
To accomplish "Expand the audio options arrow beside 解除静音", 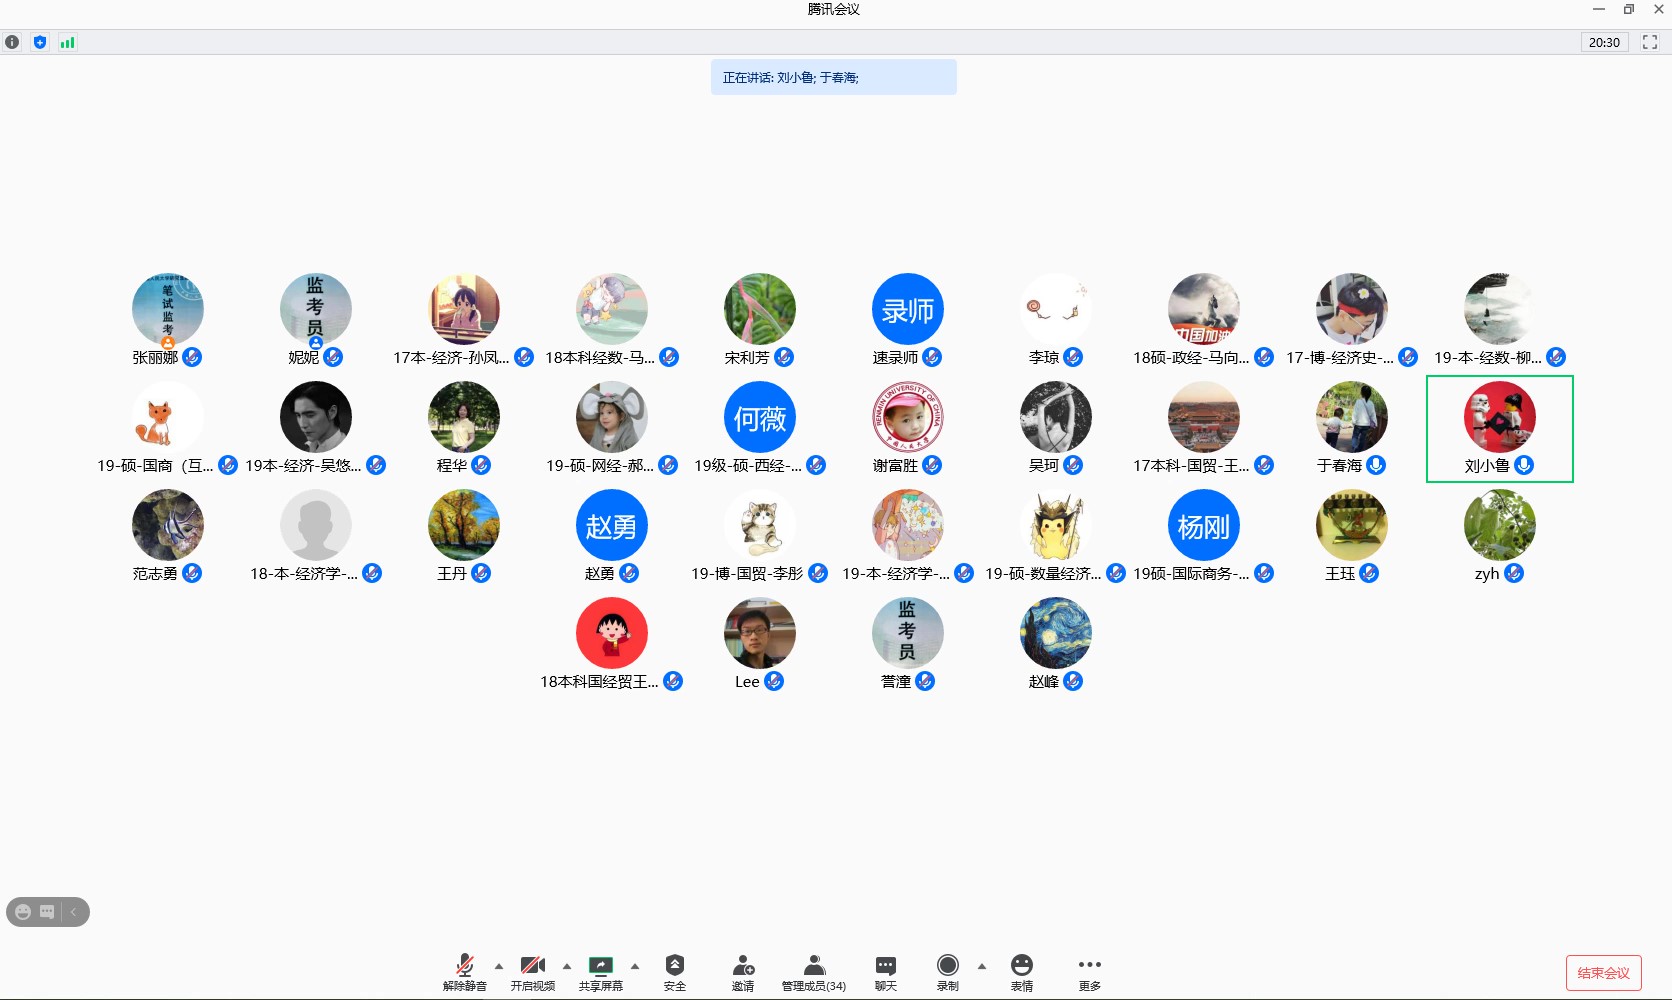I will pyautogui.click(x=499, y=966).
